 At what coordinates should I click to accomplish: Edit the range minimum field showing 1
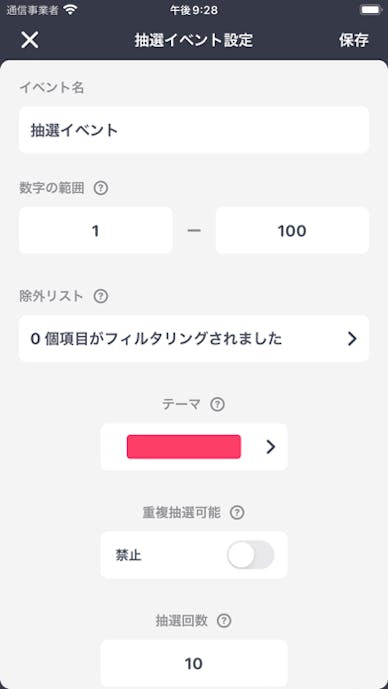click(x=95, y=230)
